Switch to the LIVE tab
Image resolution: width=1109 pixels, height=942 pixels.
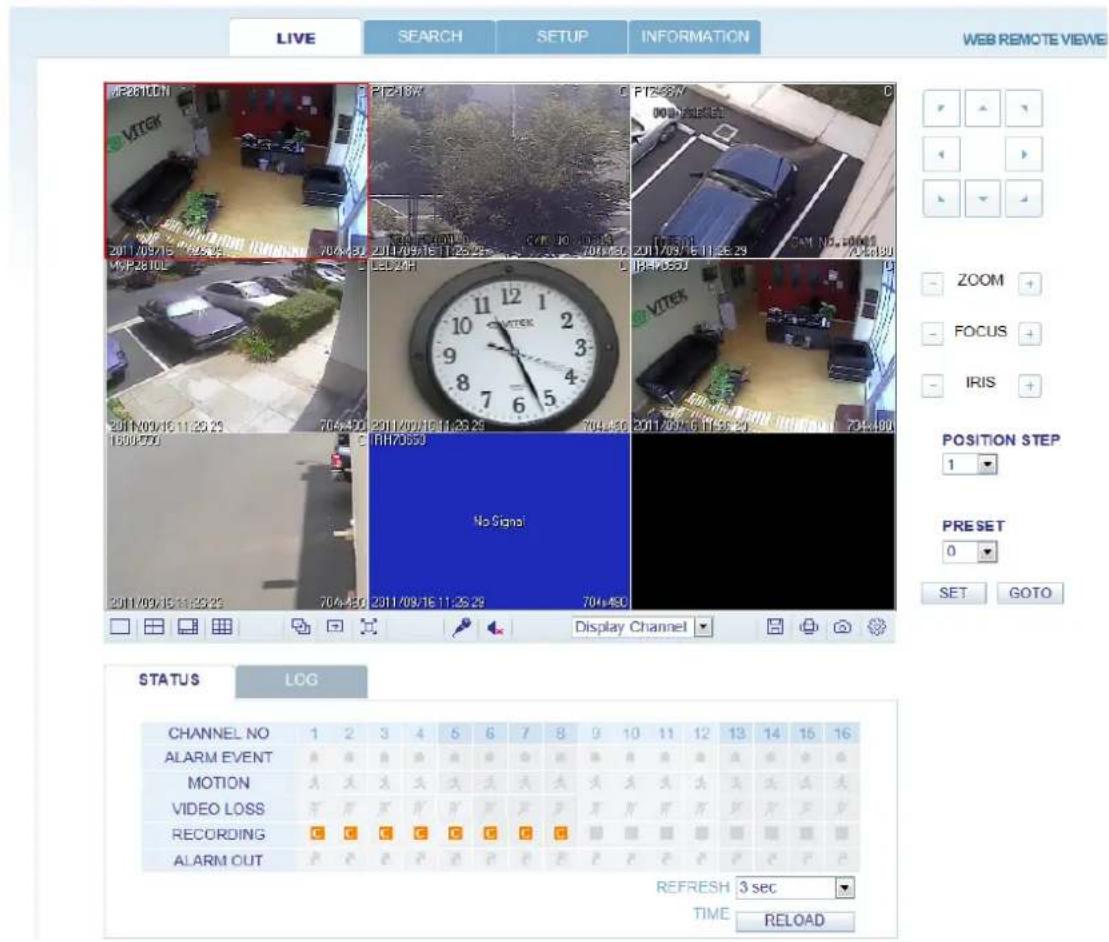pos(296,38)
